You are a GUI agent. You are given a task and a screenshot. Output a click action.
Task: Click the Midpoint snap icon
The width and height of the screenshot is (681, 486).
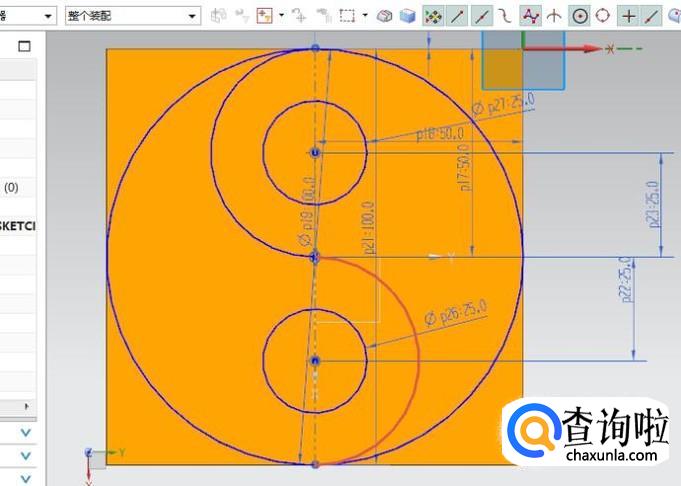[x=482, y=16]
